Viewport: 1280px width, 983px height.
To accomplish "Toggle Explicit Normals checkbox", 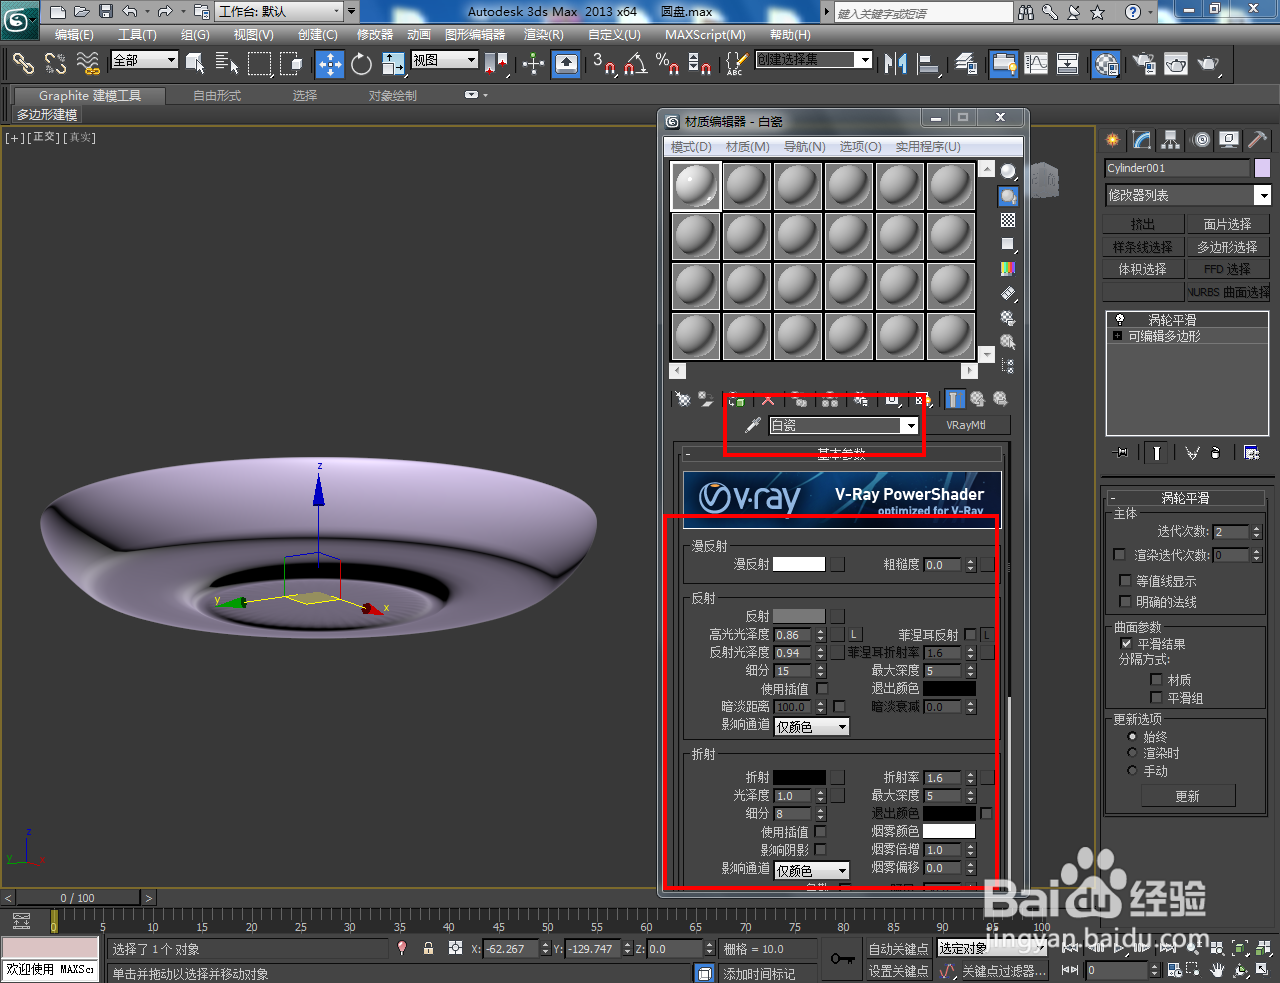I will point(1125,601).
